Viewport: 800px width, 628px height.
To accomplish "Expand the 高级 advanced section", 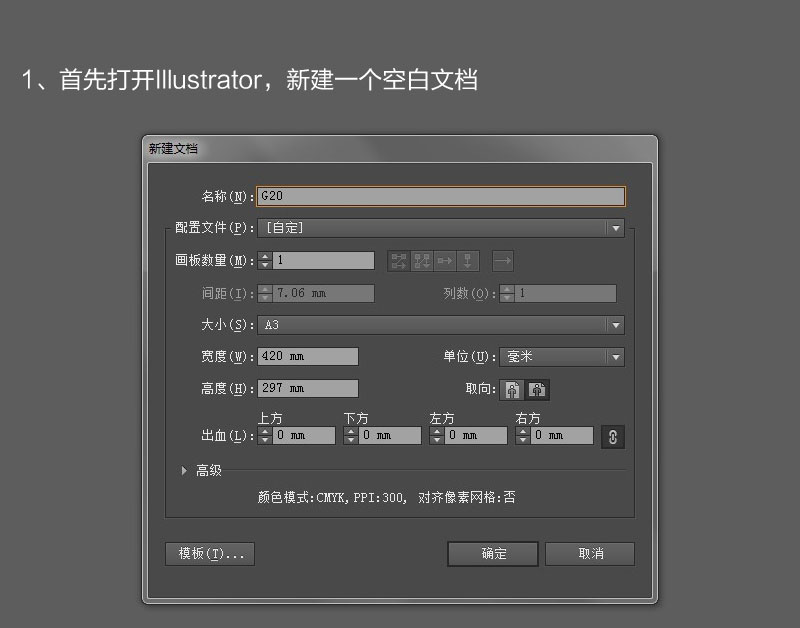I will [x=184, y=470].
